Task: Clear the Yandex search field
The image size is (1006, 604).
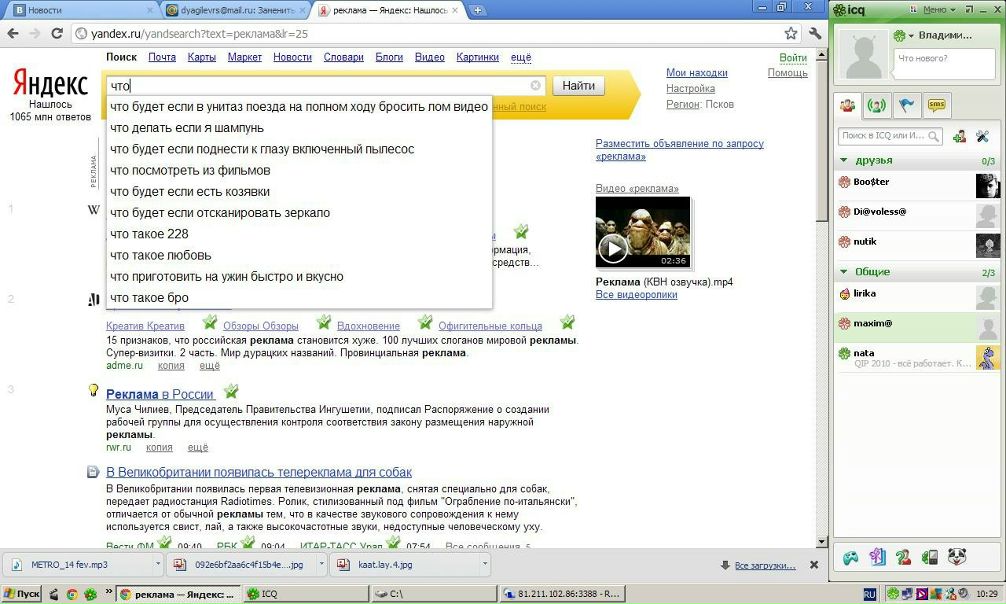Action: click(x=536, y=86)
